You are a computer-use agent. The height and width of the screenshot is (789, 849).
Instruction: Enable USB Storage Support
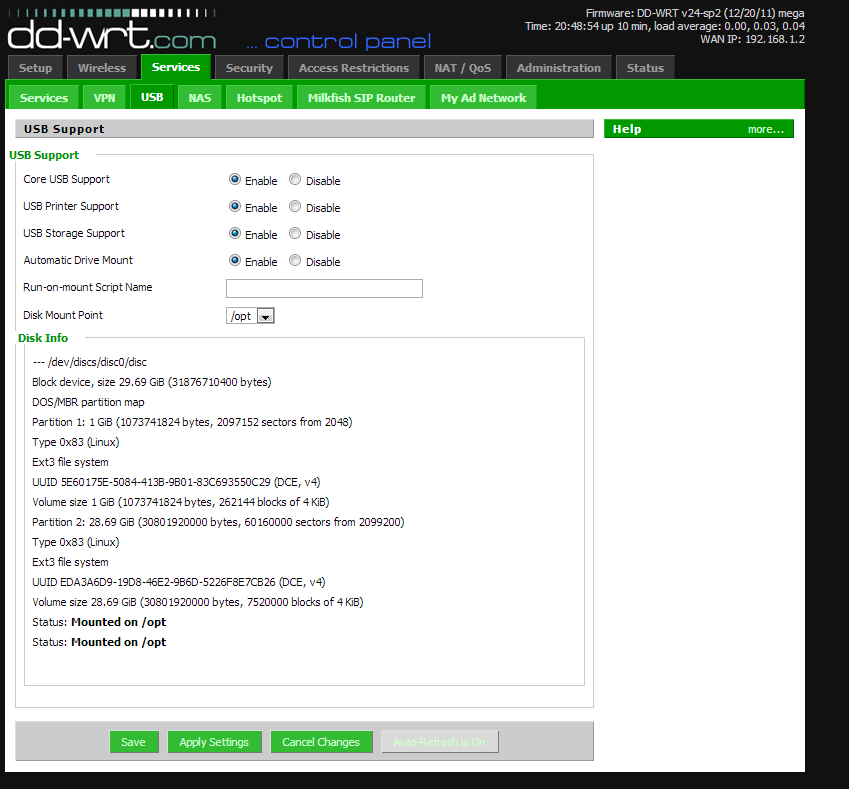234,233
